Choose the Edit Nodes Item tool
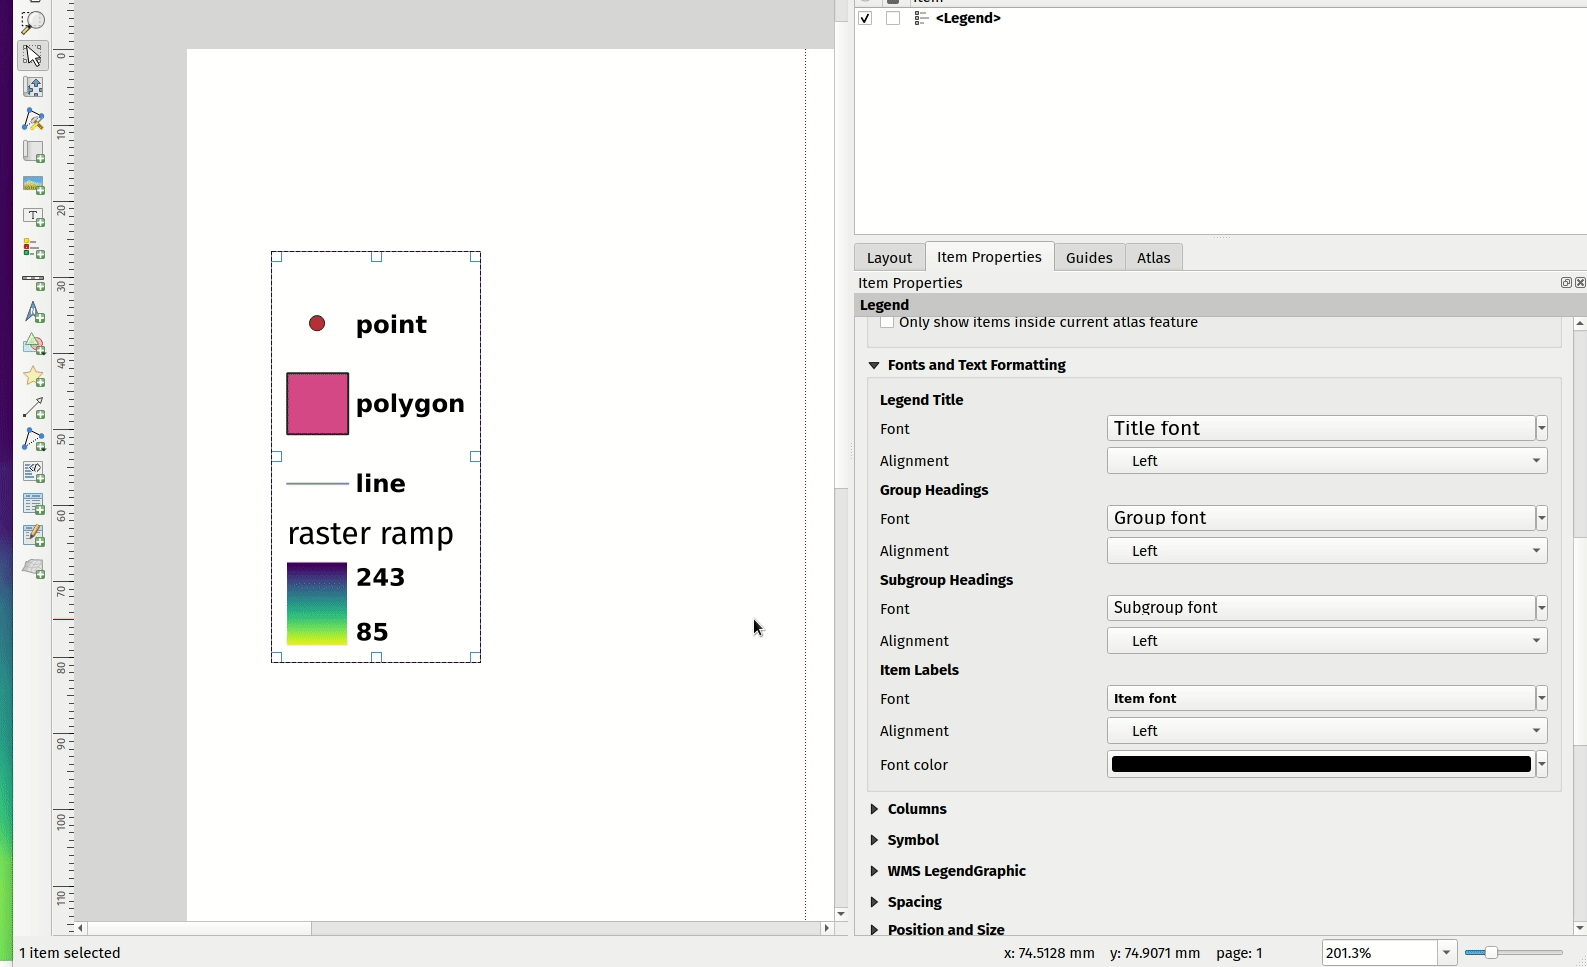The height and width of the screenshot is (967, 1587). click(33, 119)
